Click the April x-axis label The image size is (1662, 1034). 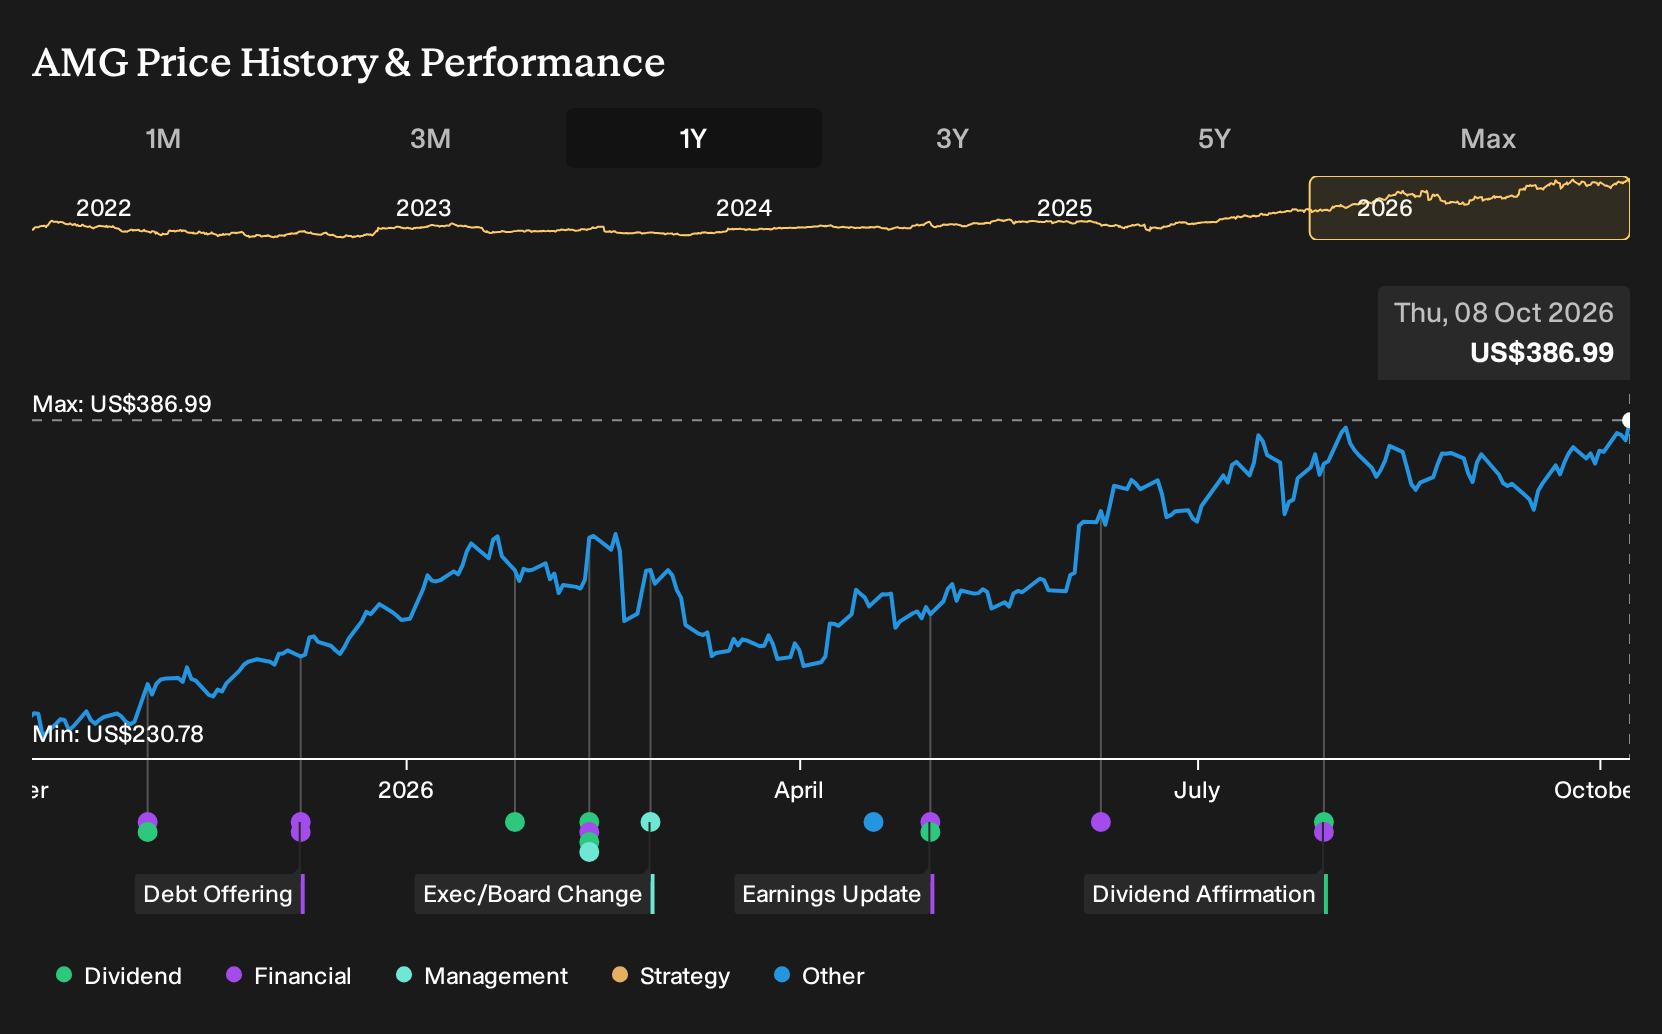pos(799,790)
